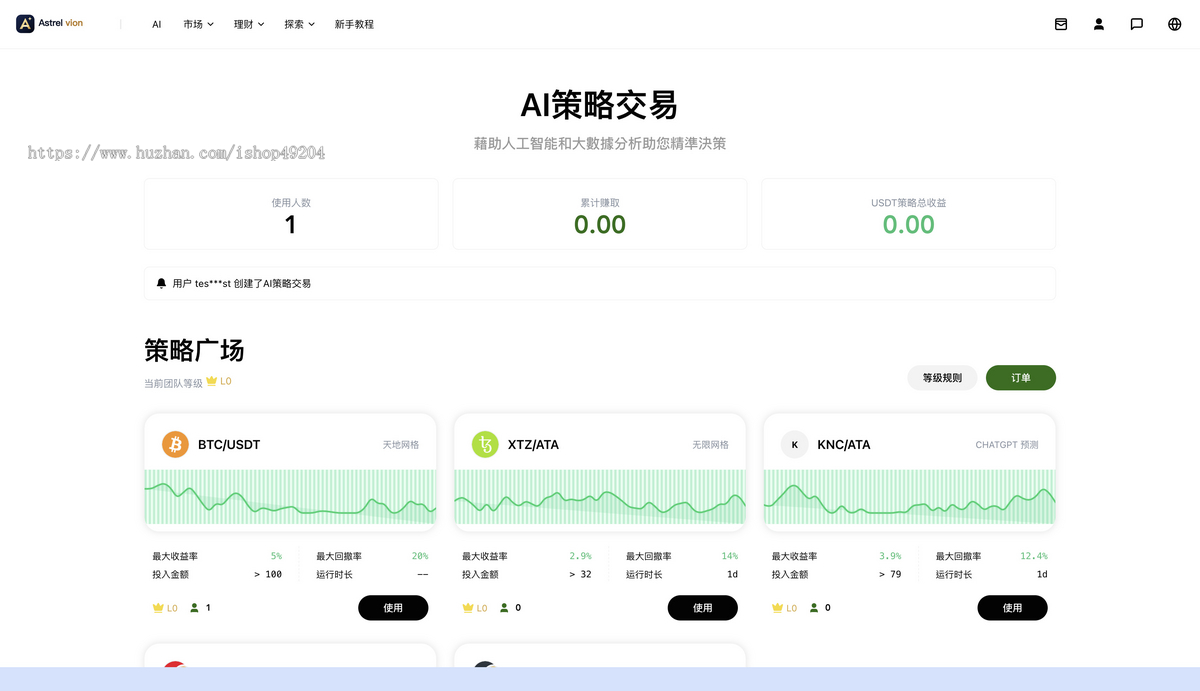Screen dimensions: 1200x691
Task: Click the CHATGPT 预测 strategy label
Action: point(1007,444)
